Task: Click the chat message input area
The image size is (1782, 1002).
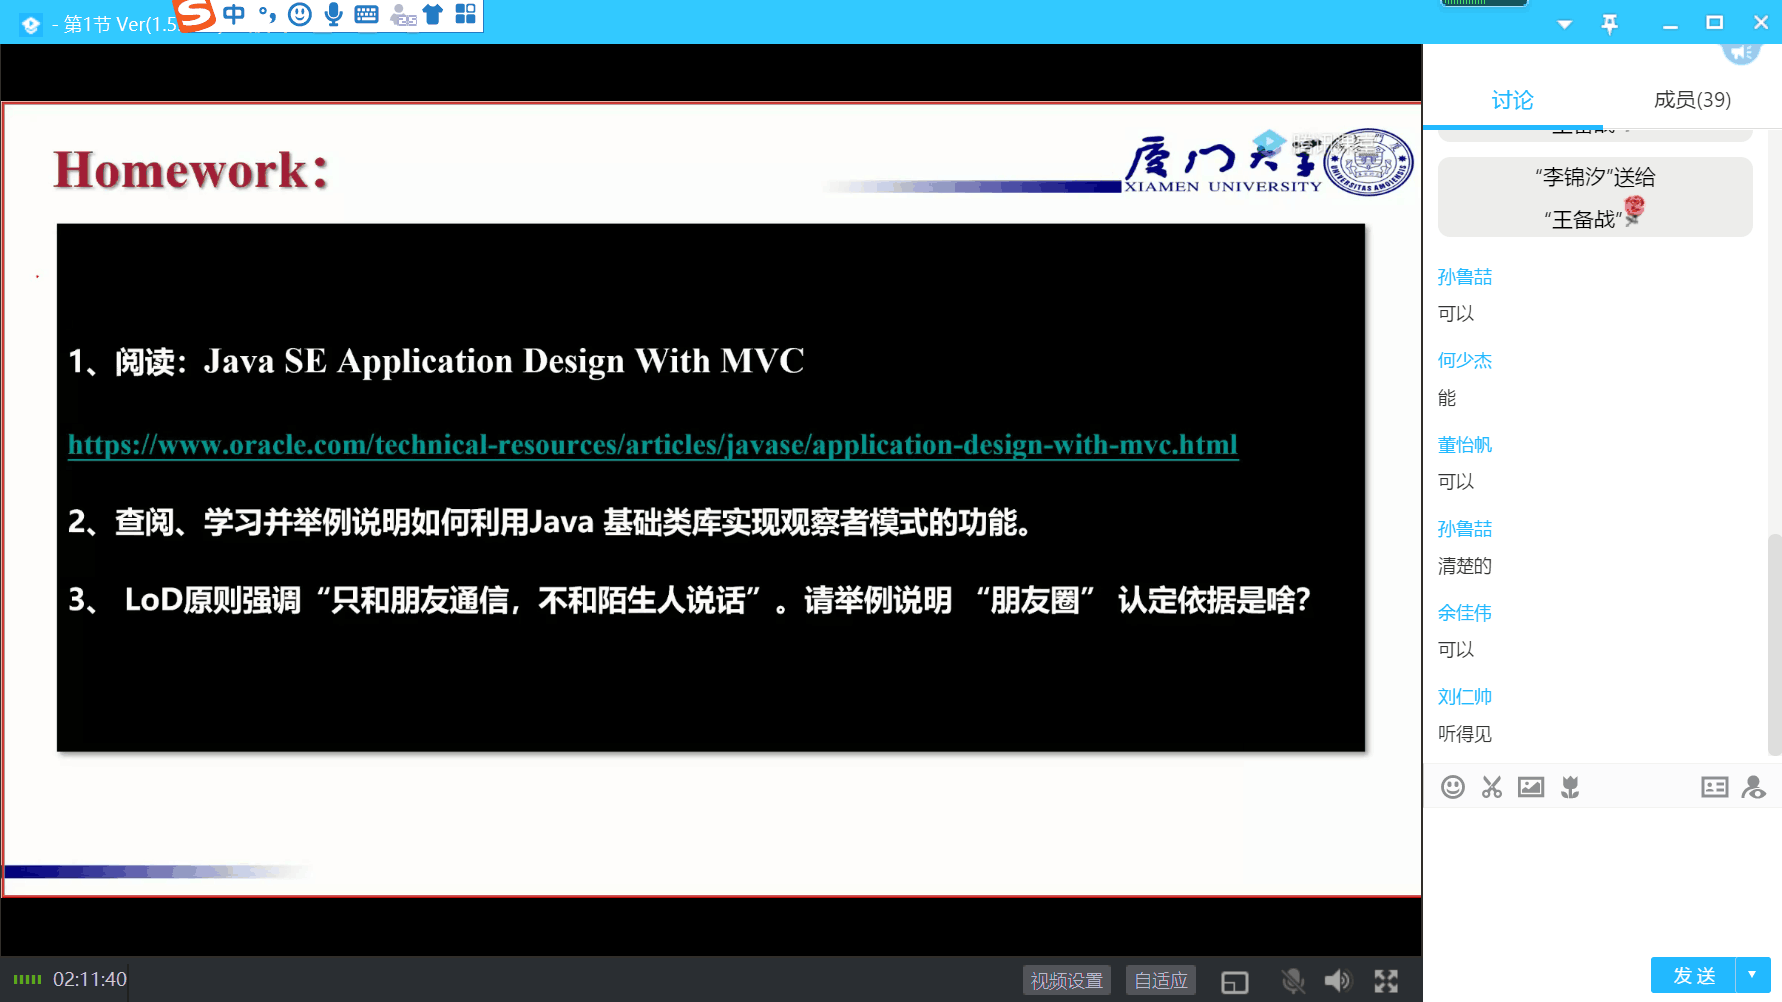Action: pos(1602,880)
